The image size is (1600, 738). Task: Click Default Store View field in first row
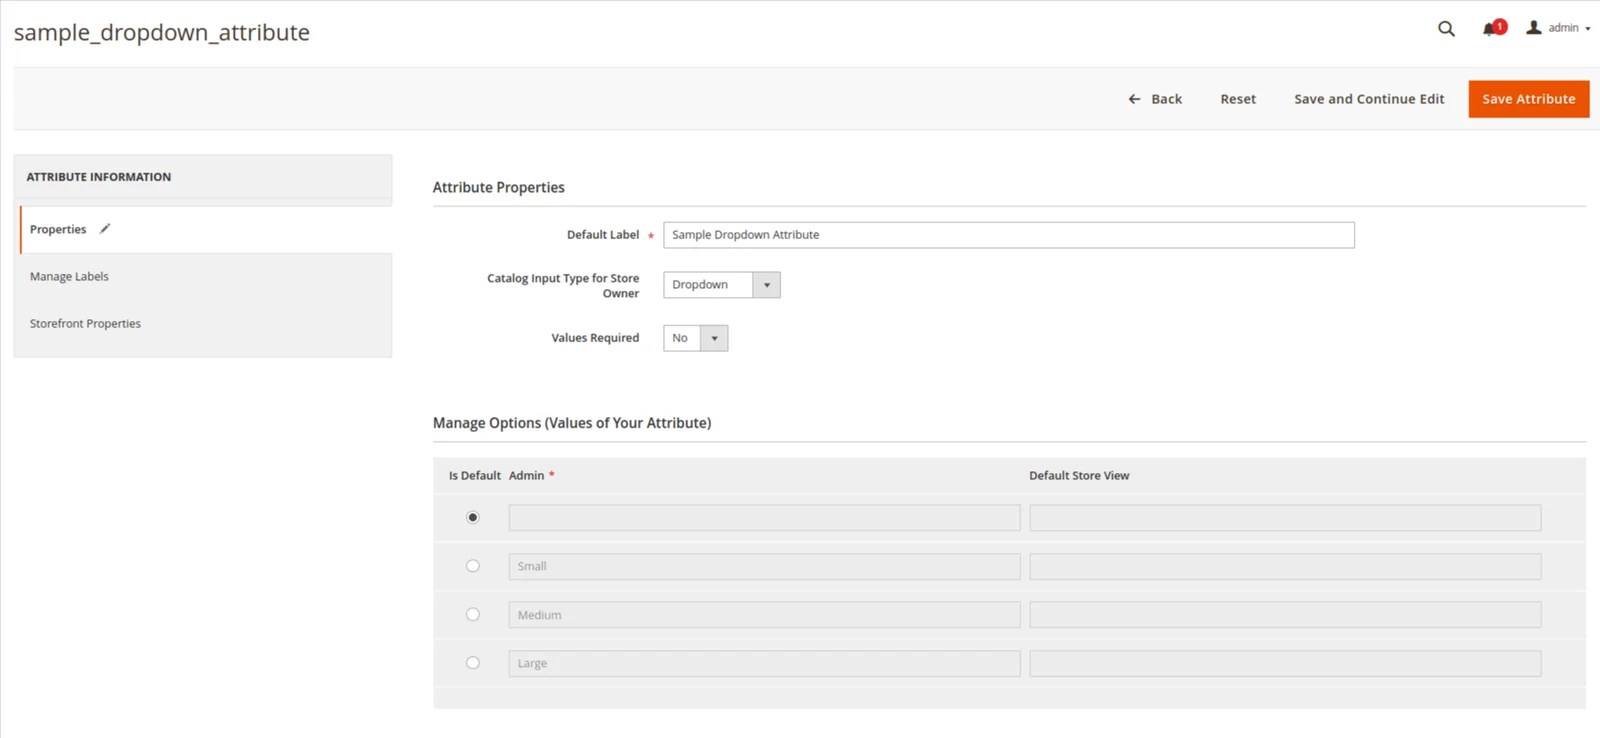pos(1285,517)
